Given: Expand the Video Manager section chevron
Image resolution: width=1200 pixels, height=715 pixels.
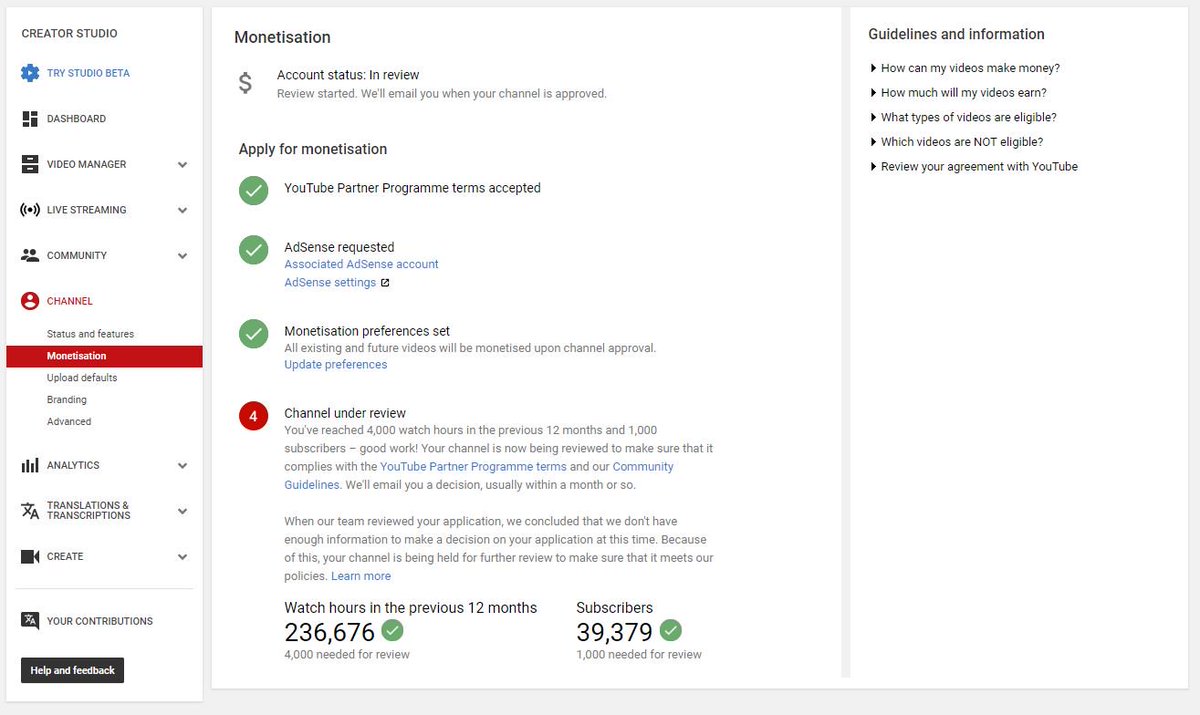Looking at the screenshot, I should coord(182,165).
